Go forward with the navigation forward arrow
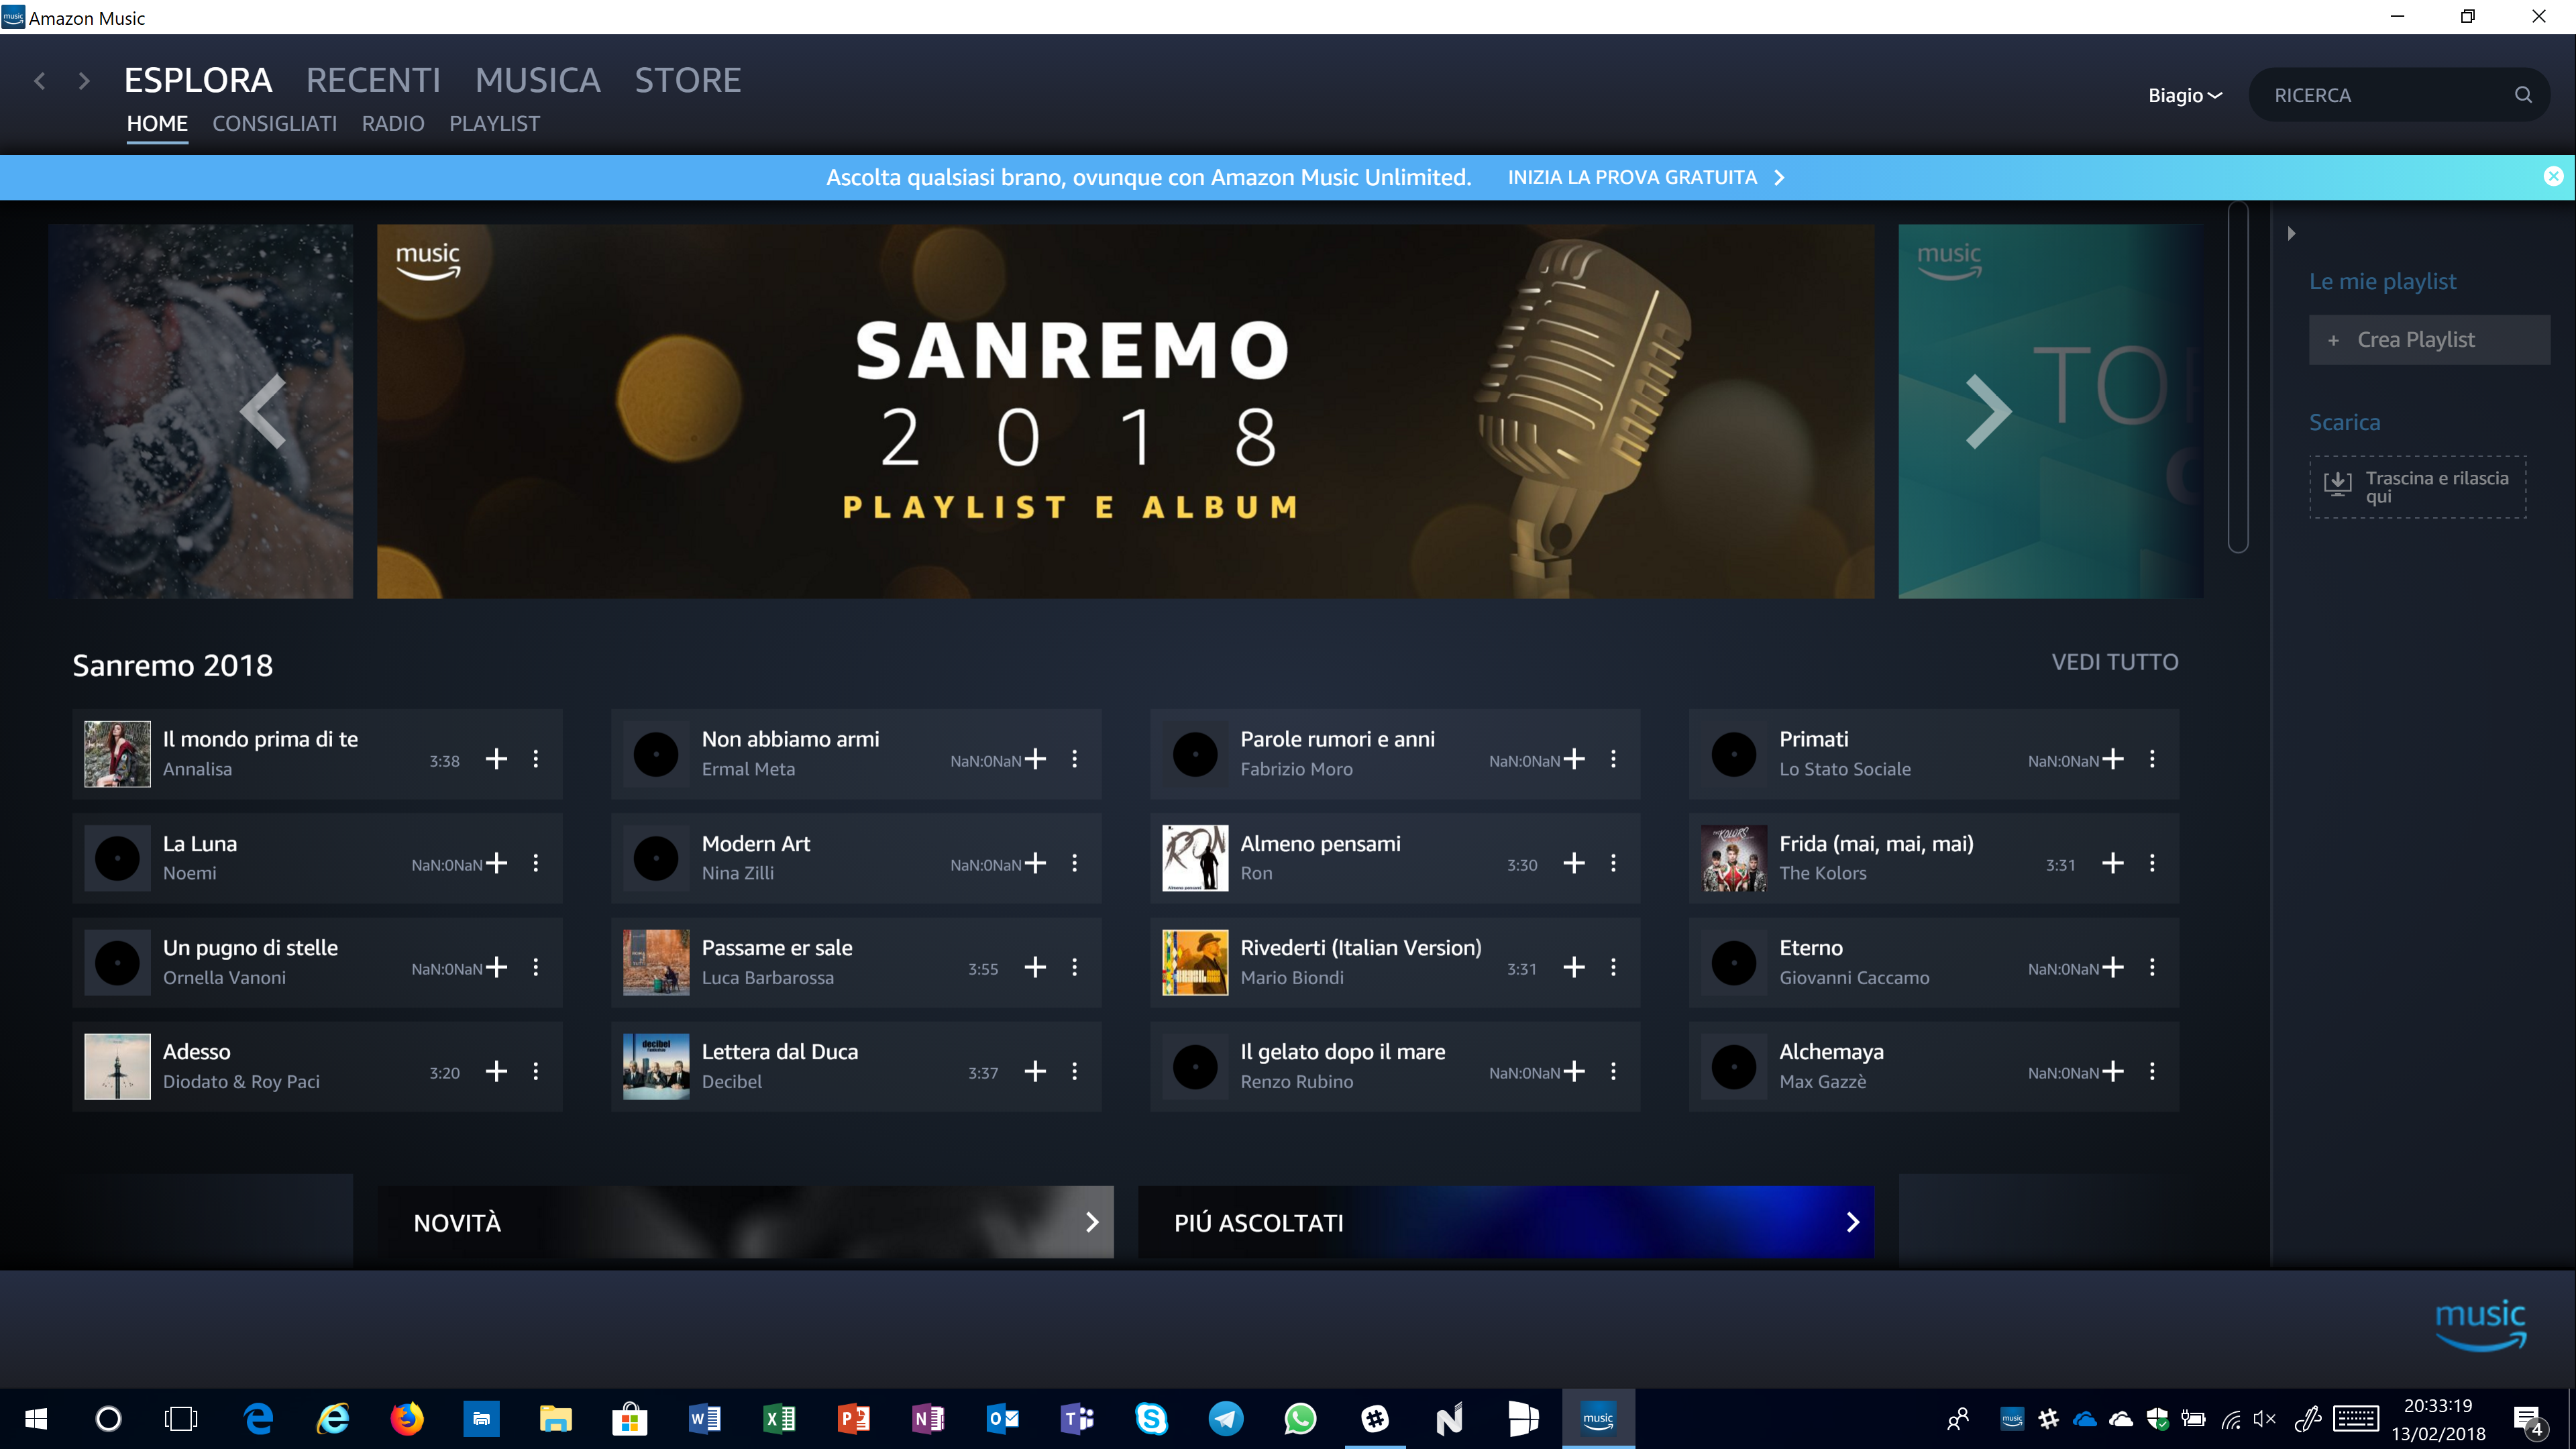This screenshot has width=2576, height=1449. pos(84,81)
